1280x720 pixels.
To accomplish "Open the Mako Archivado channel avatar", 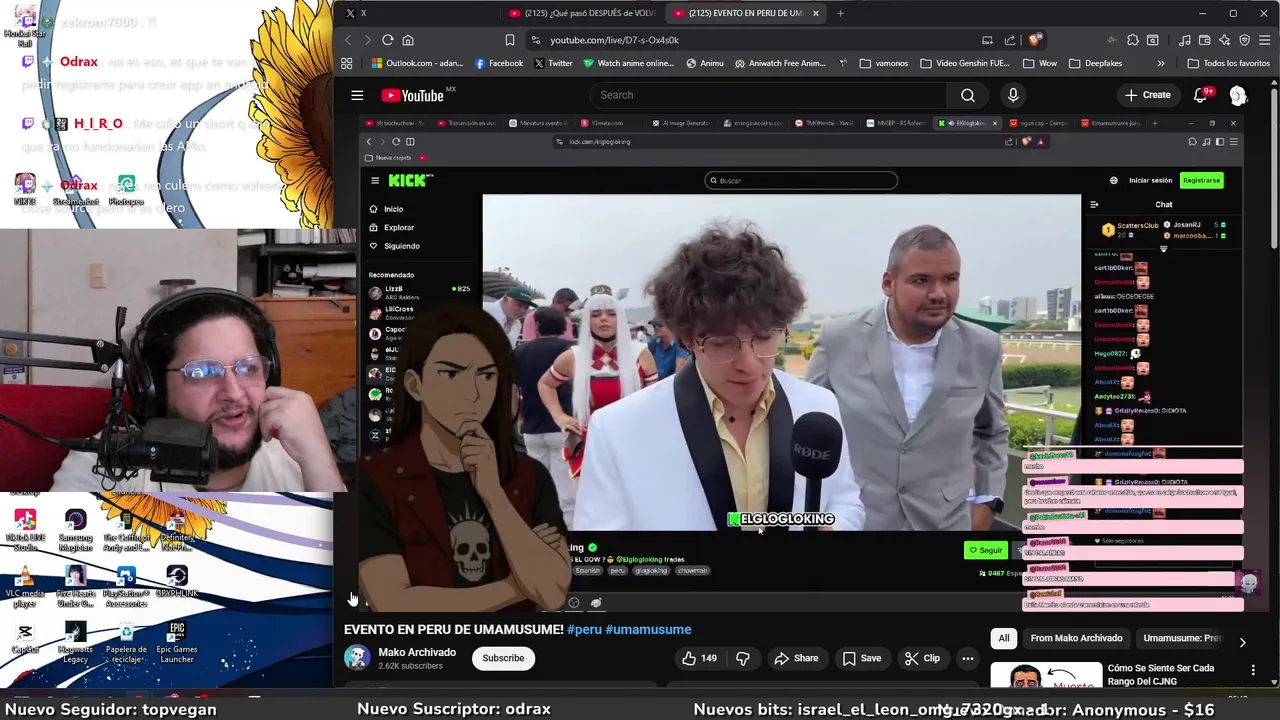I will (357, 657).
